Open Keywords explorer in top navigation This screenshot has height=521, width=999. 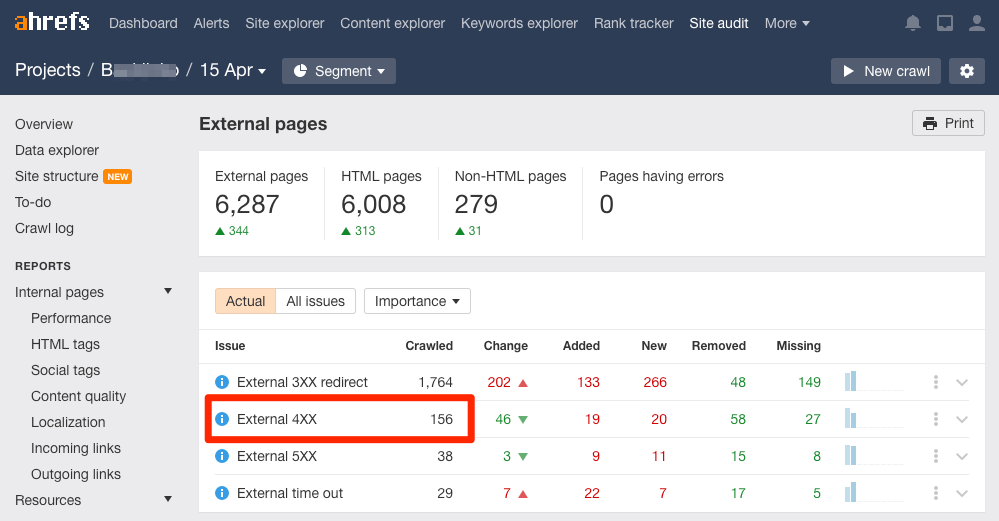point(519,23)
